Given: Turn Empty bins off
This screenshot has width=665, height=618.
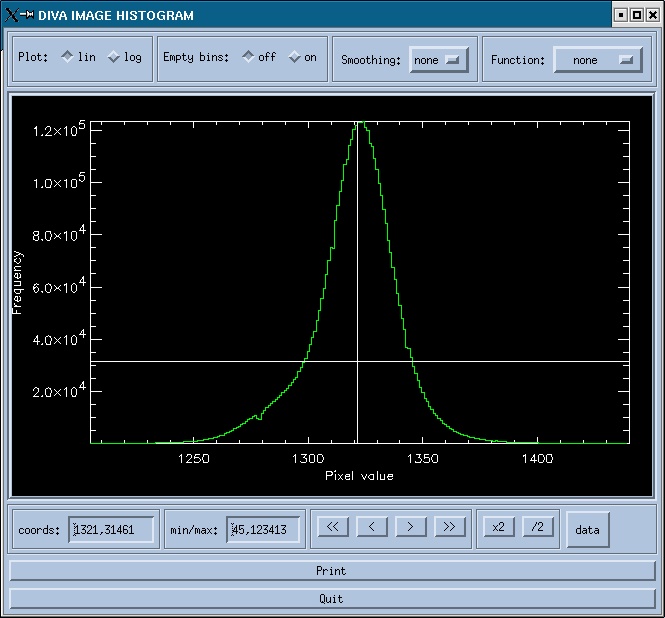Looking at the screenshot, I should click(248, 57).
